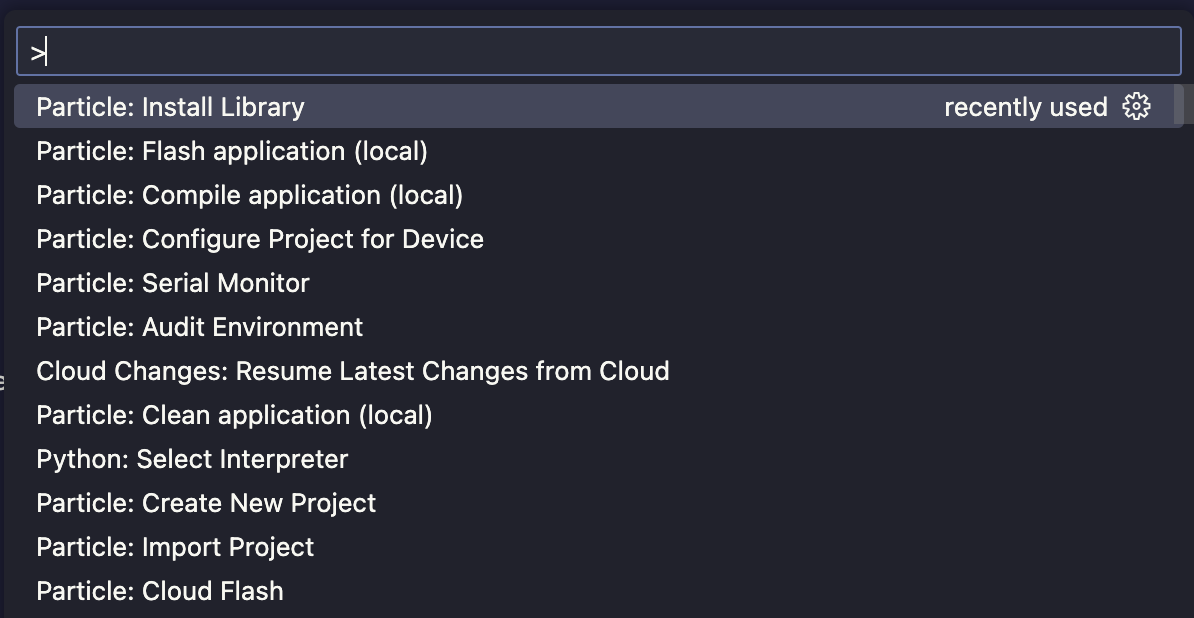This screenshot has height=618, width=1194.
Task: Choose Particle: Cloud Flash entry
Action: tap(160, 591)
